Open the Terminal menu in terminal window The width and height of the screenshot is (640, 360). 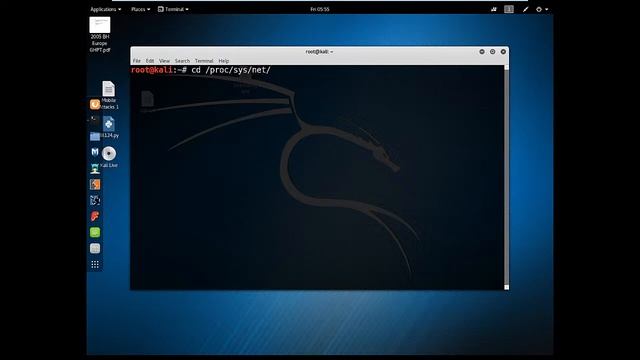point(204,61)
